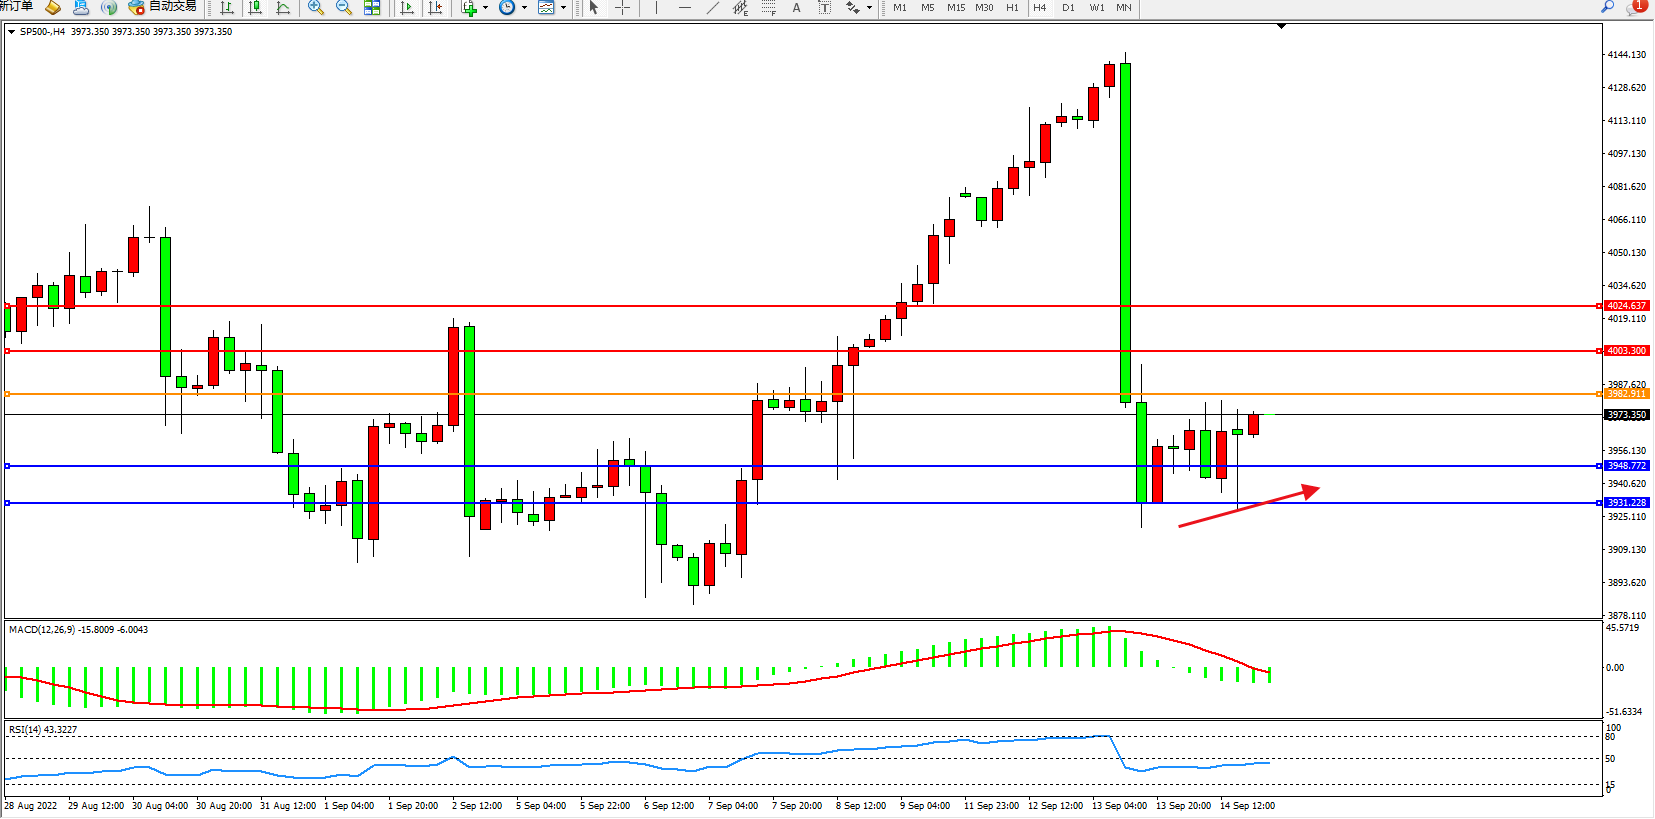
Task: Click the tile windows icon
Action: (x=372, y=8)
